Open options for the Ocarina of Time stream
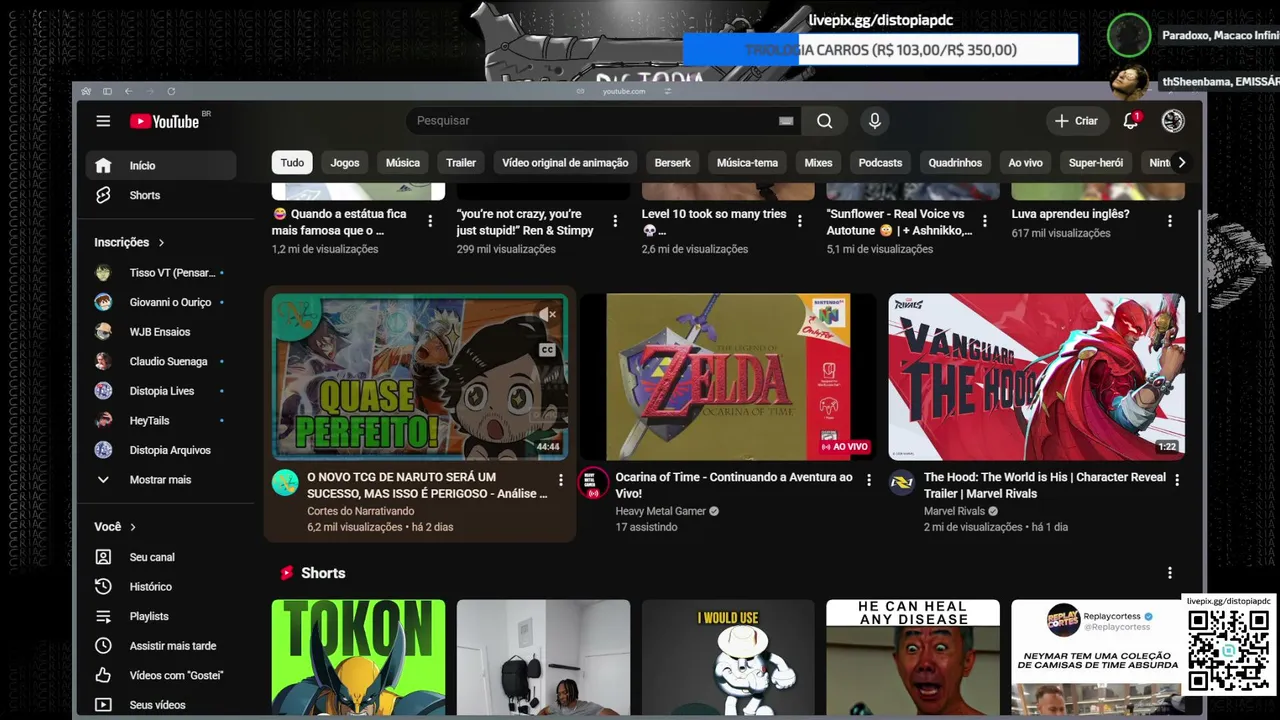Image resolution: width=1280 pixels, height=720 pixels. 868,480
